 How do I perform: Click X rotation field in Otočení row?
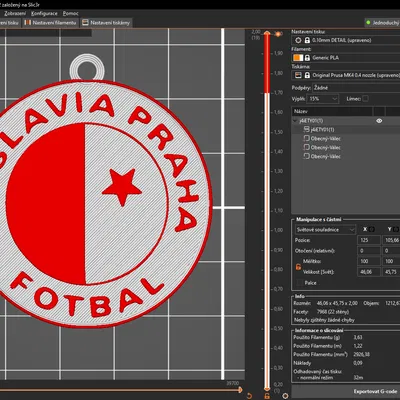coord(369,251)
